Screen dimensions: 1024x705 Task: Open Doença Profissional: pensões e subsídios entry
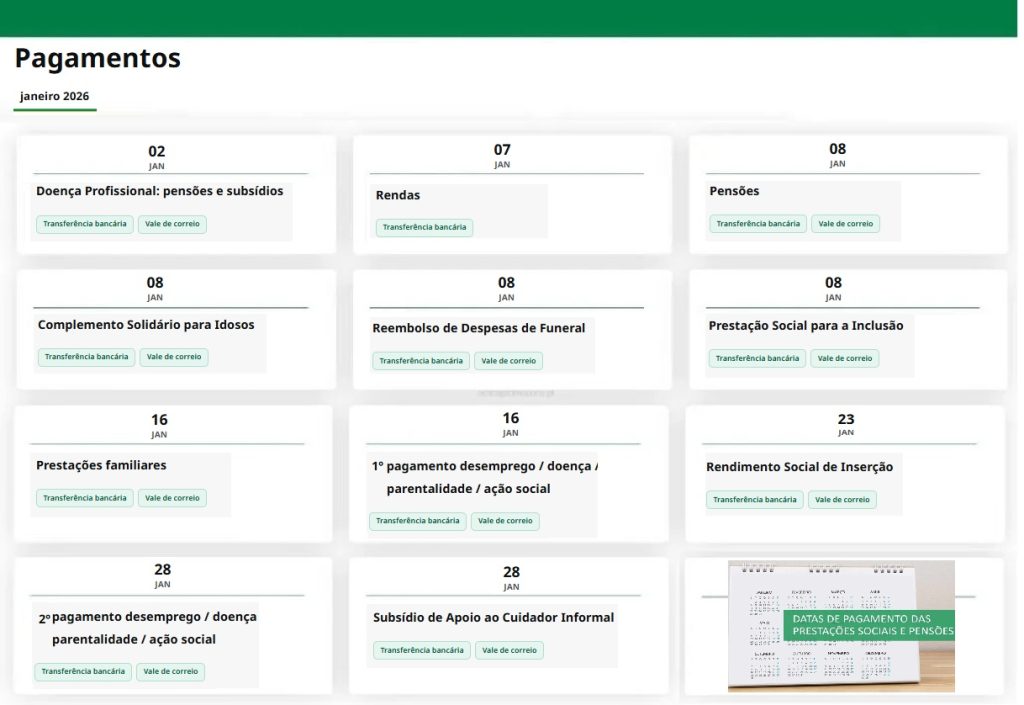click(x=160, y=191)
